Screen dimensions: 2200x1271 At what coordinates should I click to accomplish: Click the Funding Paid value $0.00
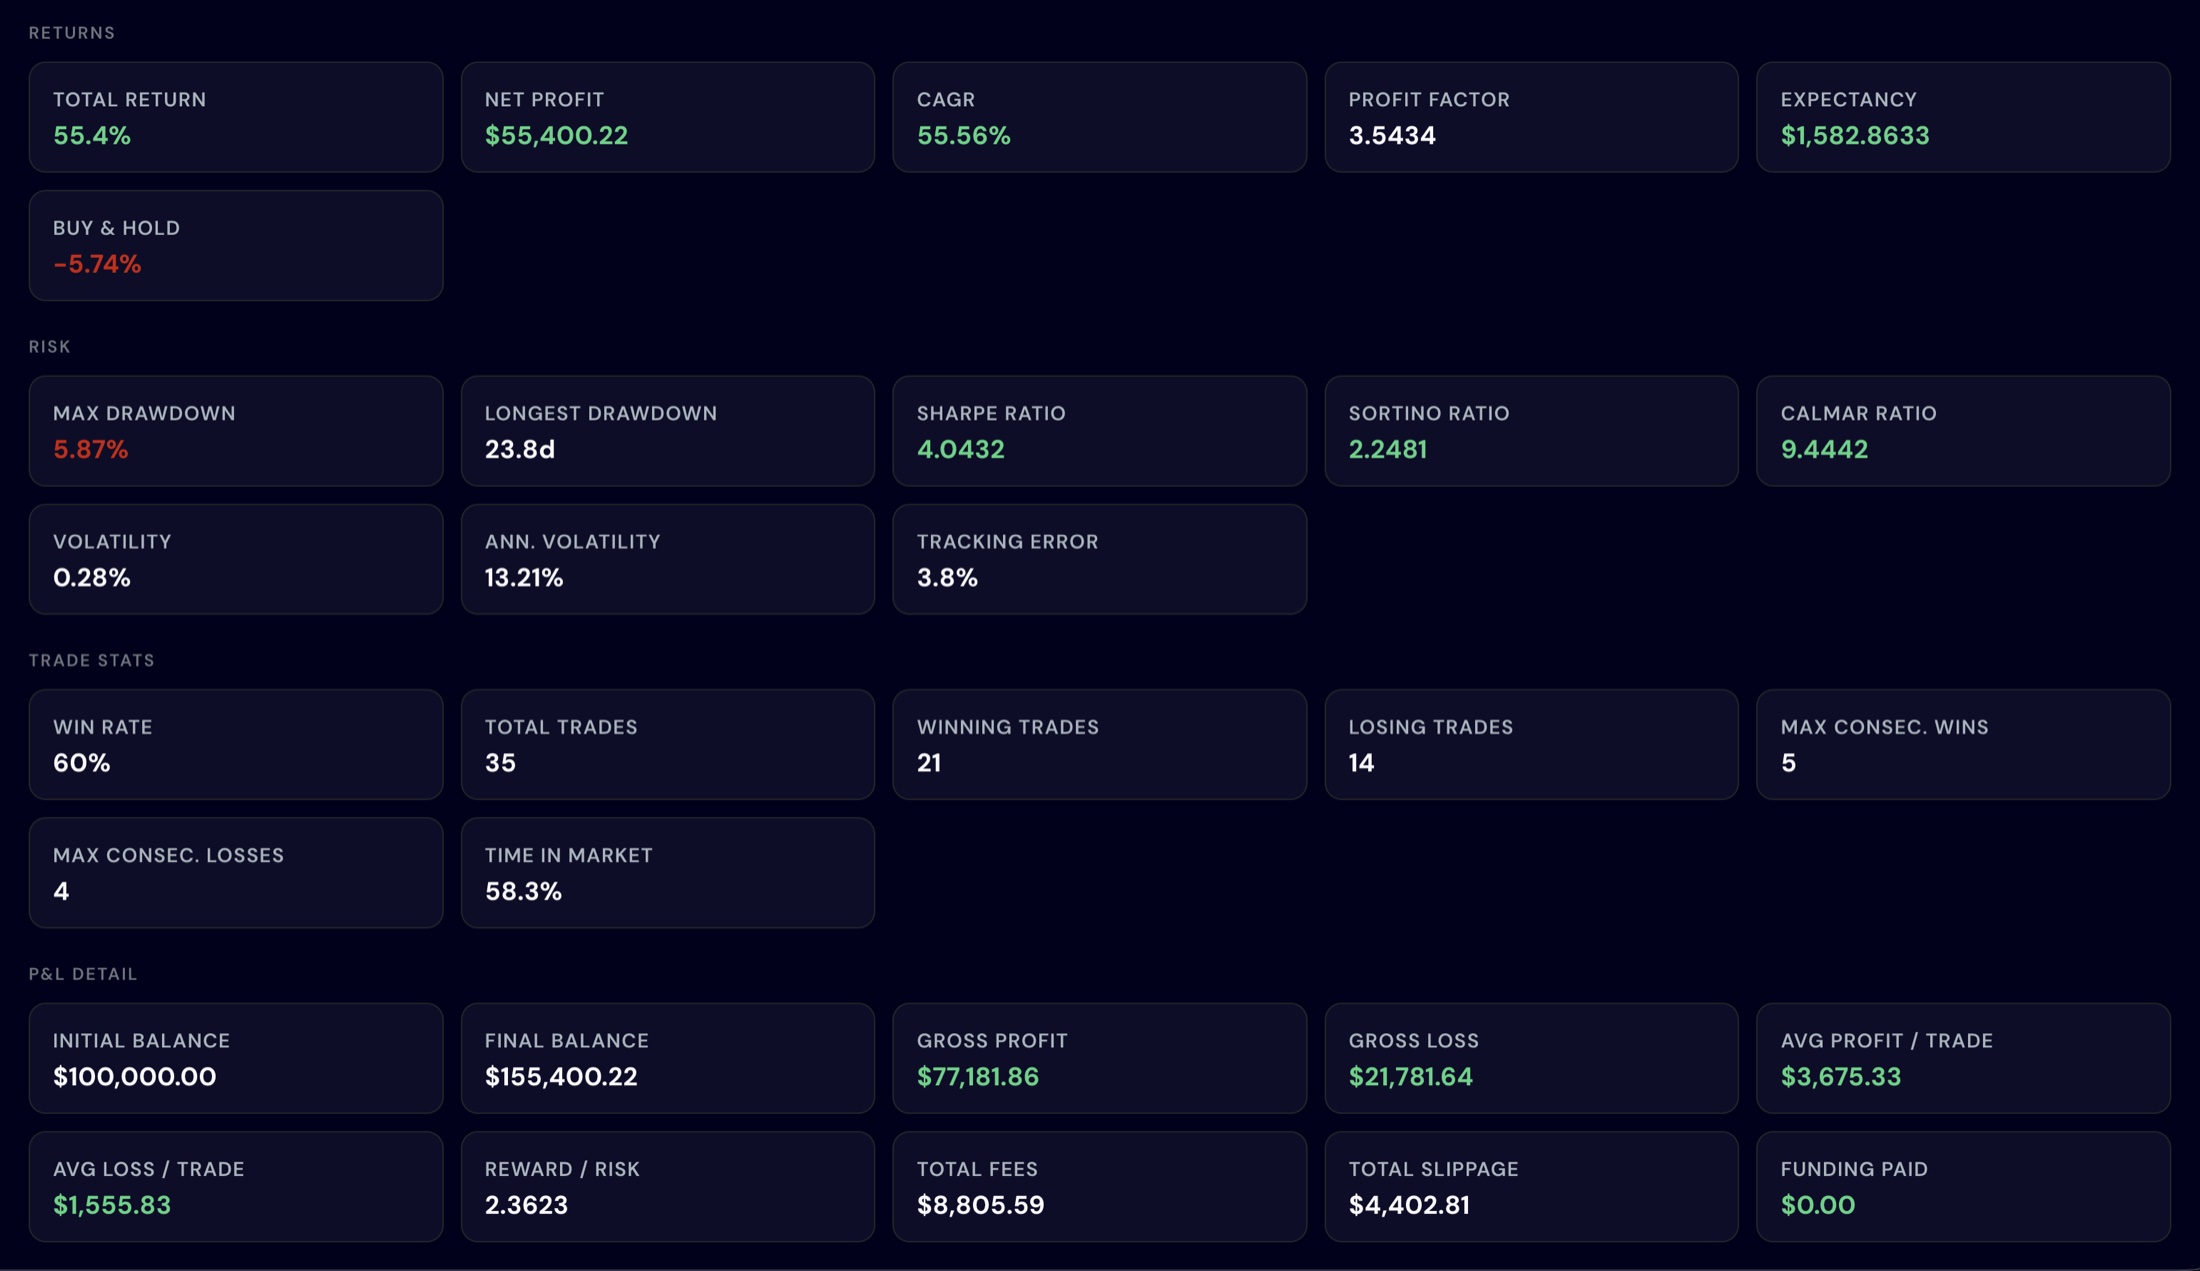pyautogui.click(x=1818, y=1205)
